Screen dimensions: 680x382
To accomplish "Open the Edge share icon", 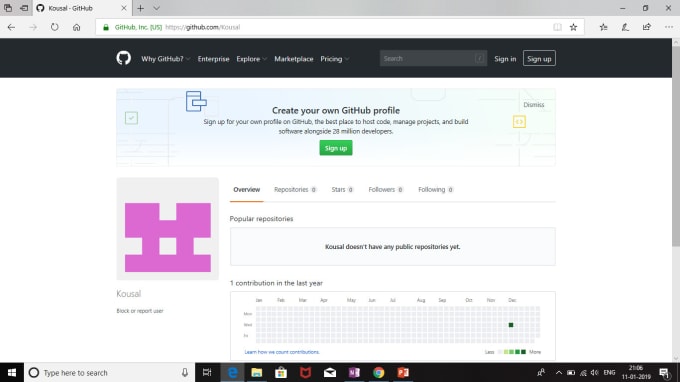I will pyautogui.click(x=647, y=27).
